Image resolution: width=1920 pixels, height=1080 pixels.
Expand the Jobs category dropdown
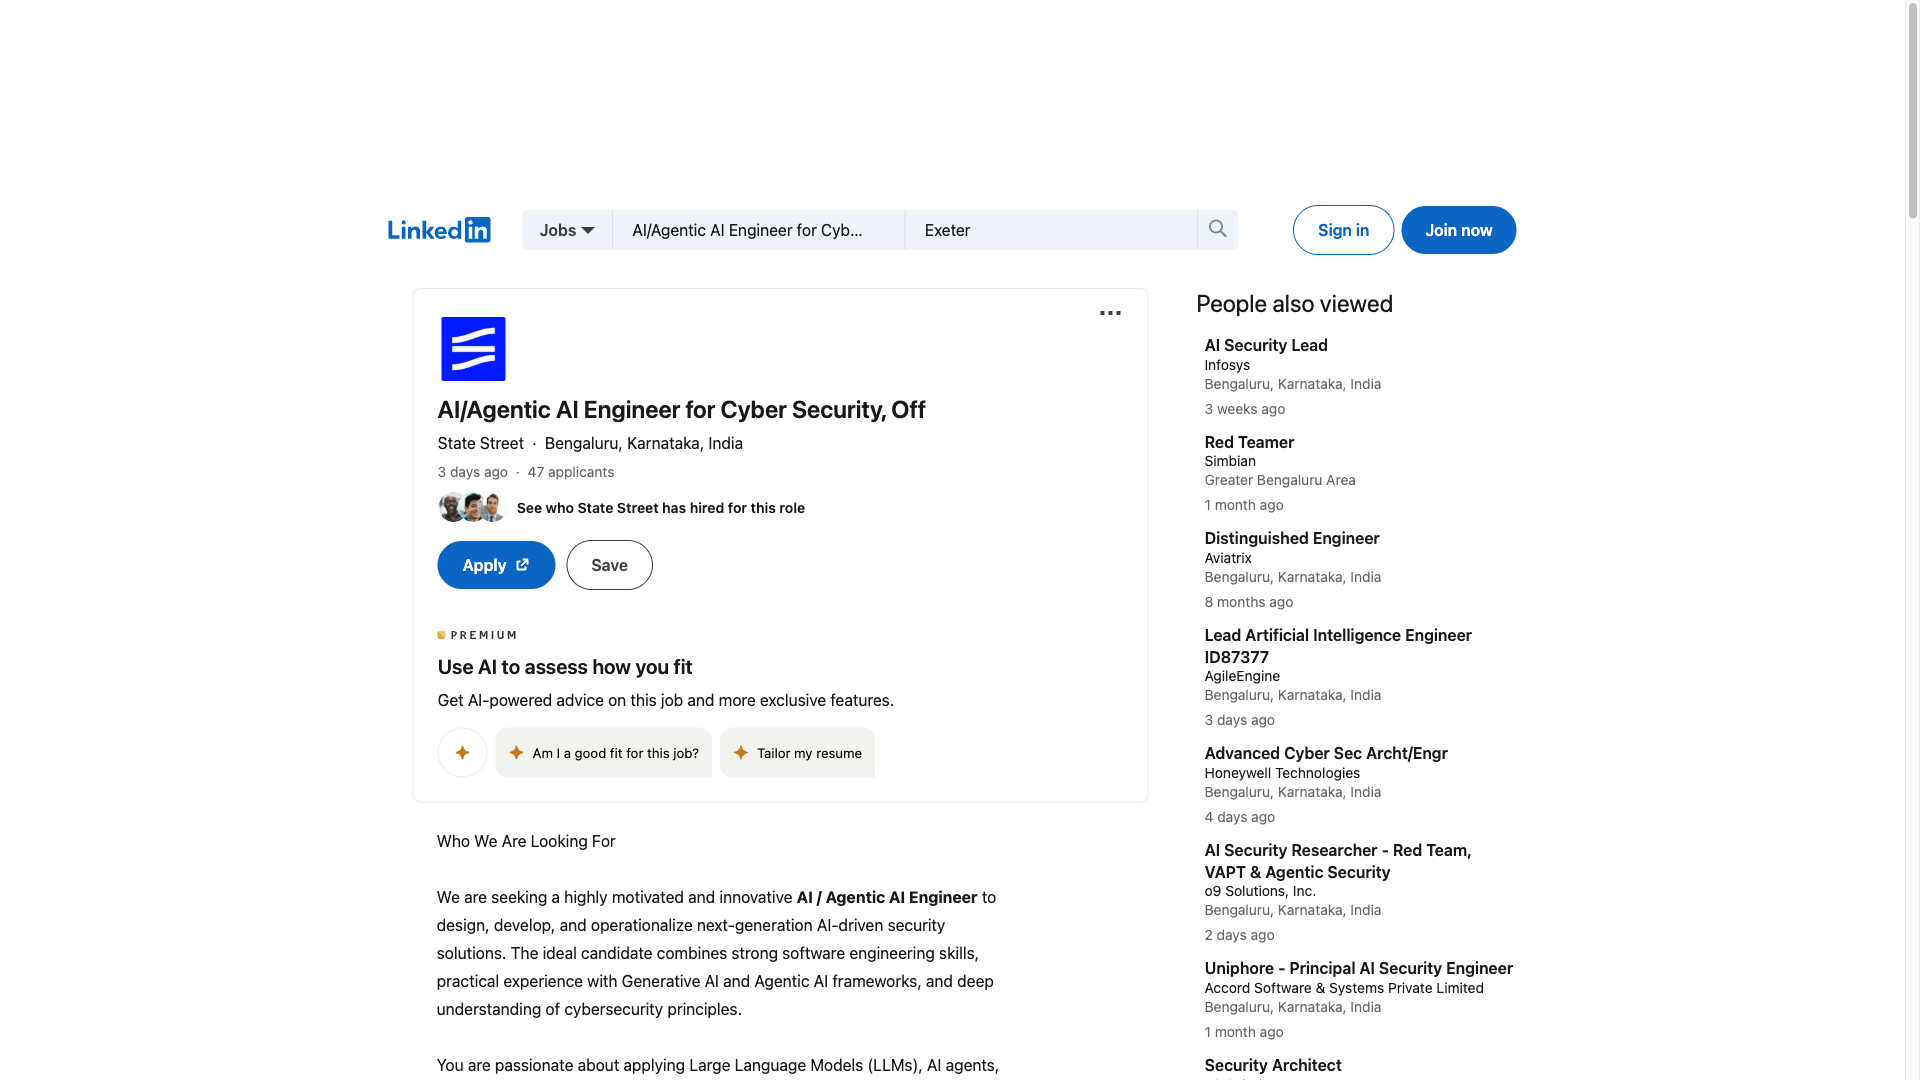point(567,230)
